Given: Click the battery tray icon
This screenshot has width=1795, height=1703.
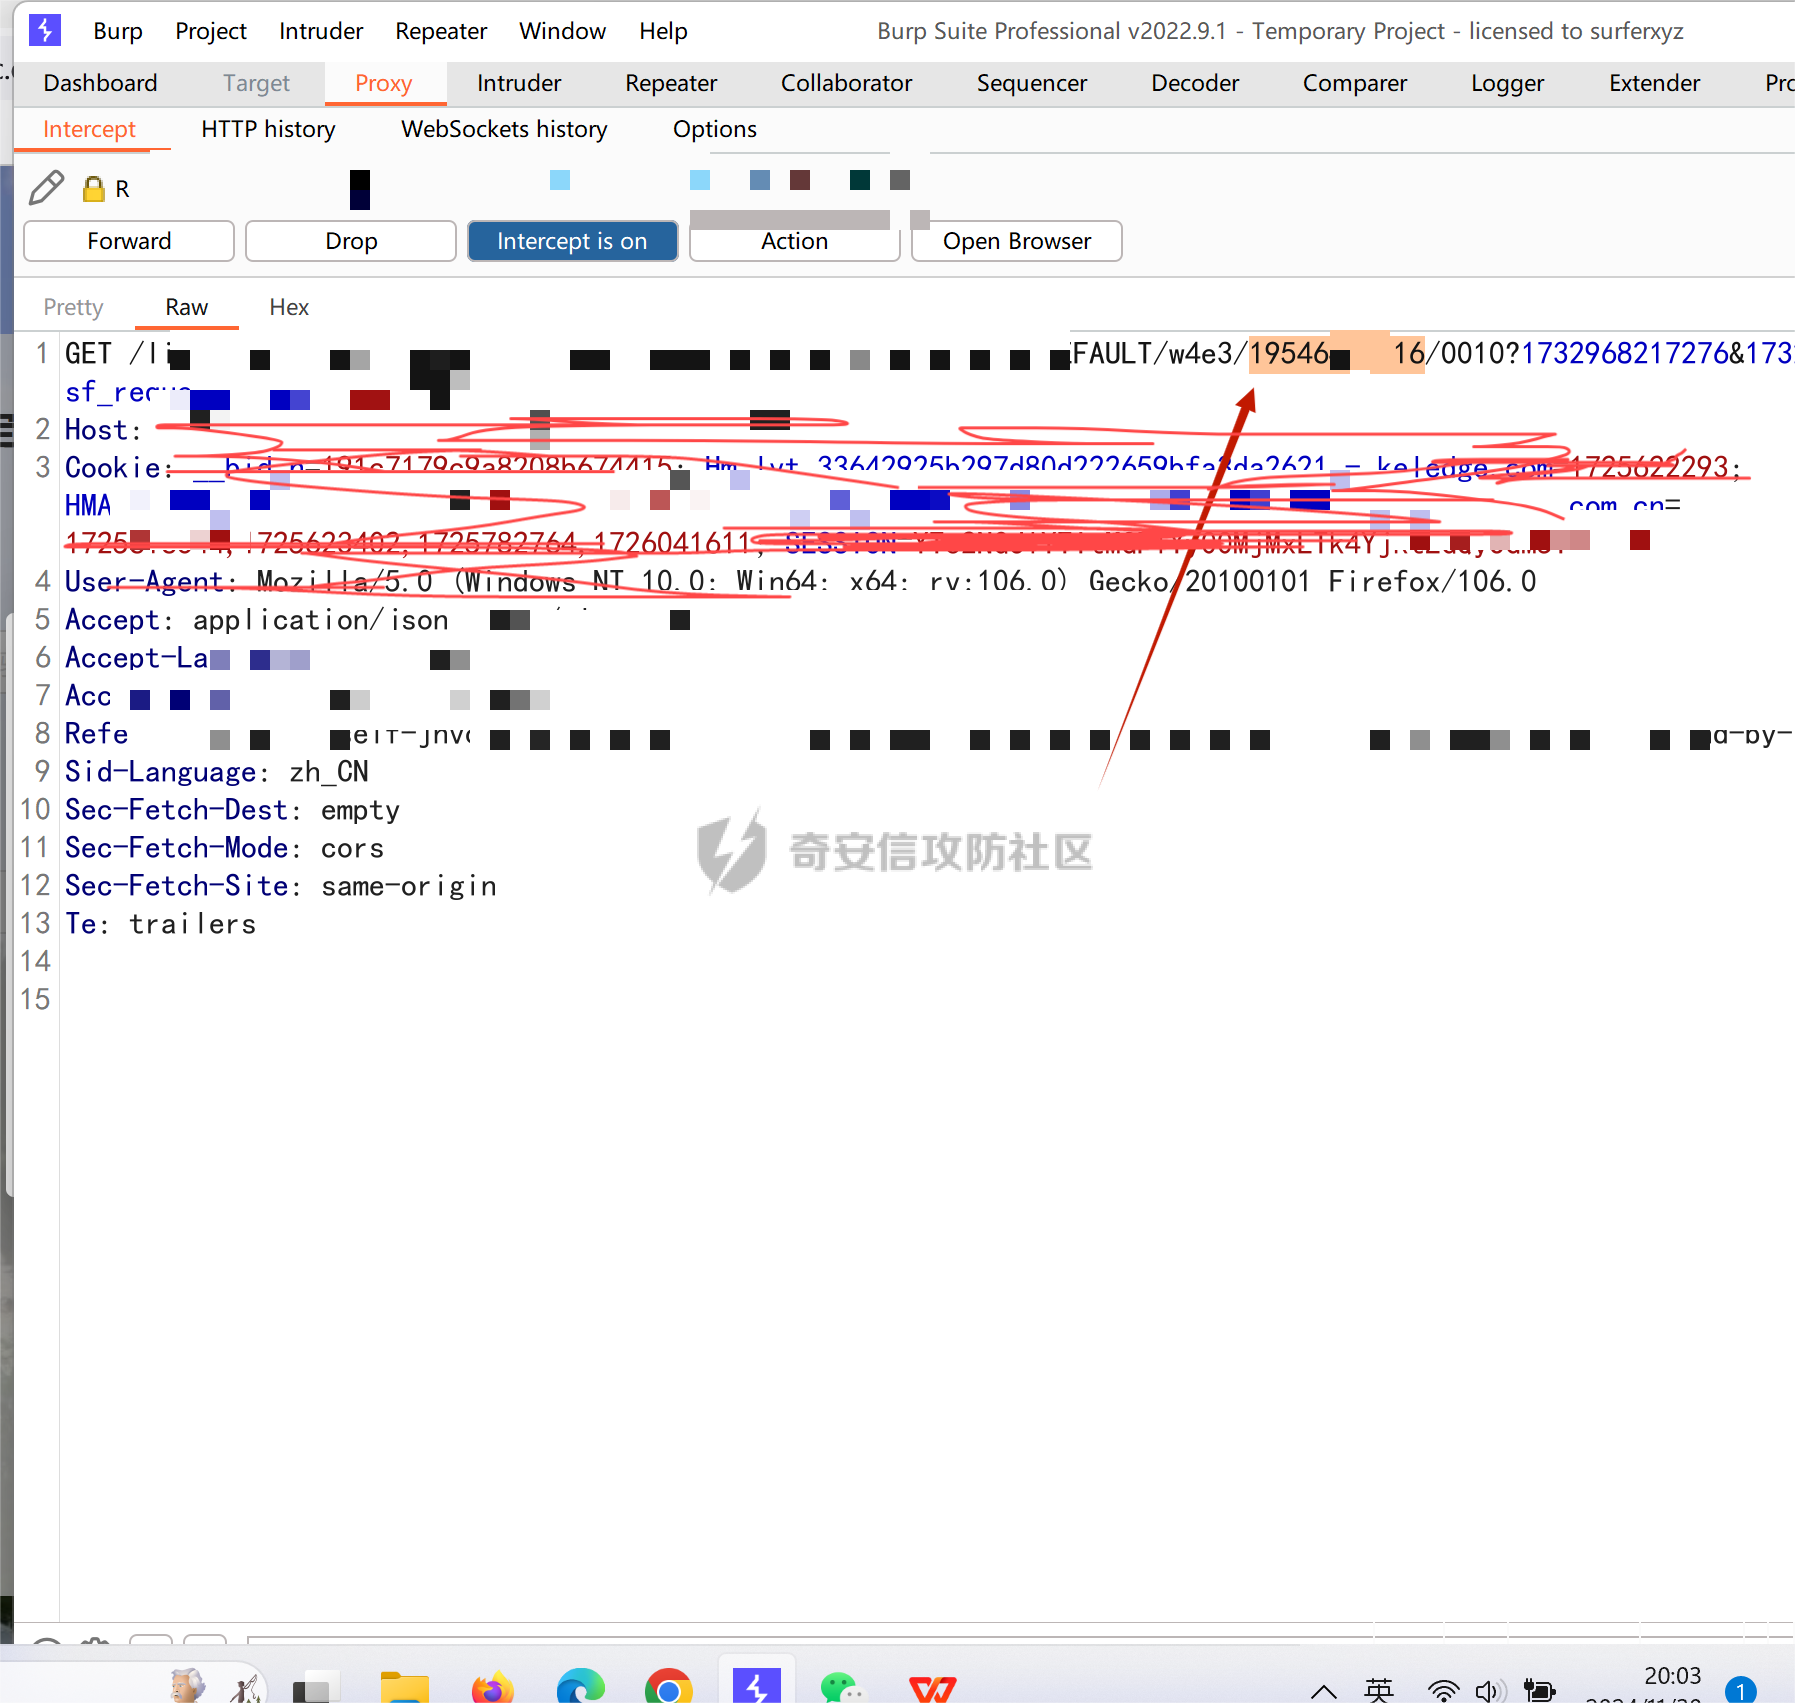Looking at the screenshot, I should click(x=1539, y=1691).
